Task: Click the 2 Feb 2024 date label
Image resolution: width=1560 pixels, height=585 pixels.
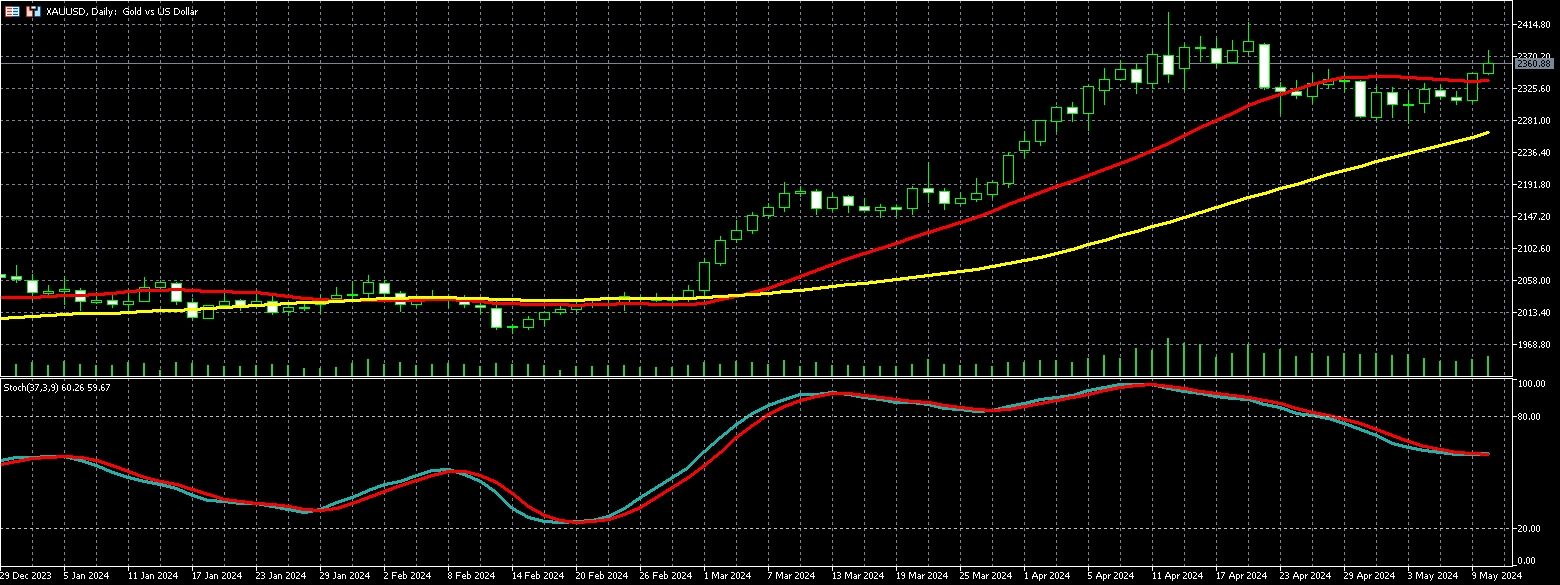Action: coord(408,576)
